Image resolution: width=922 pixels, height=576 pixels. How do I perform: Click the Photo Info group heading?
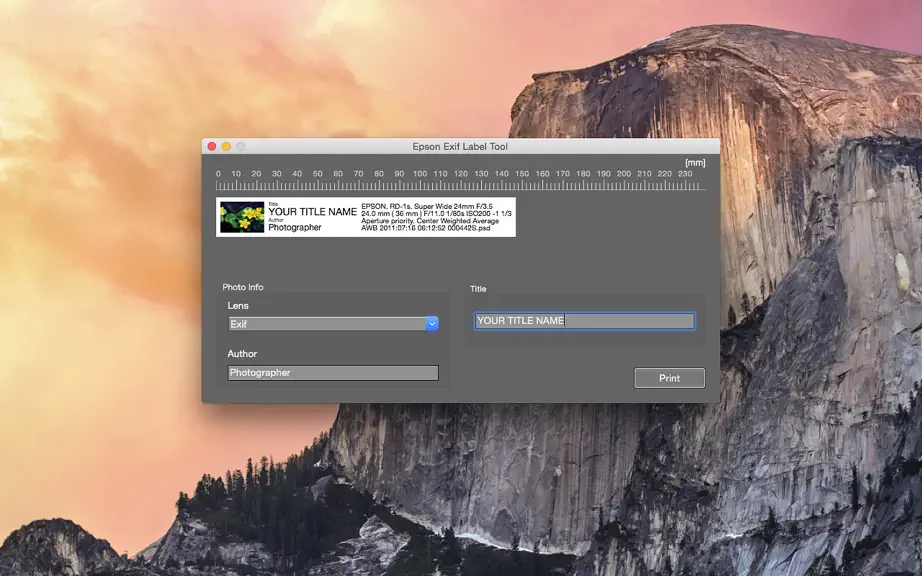click(243, 287)
